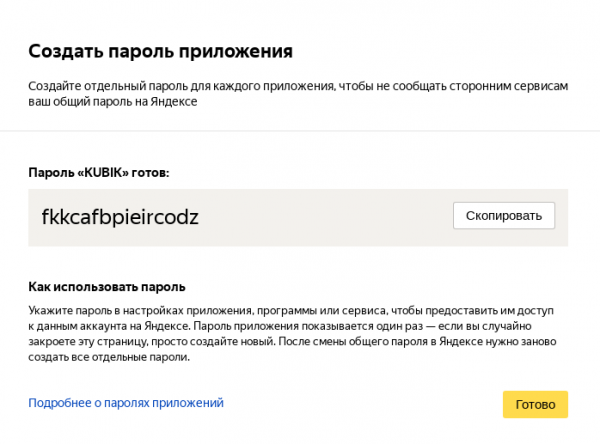Click the Пароль «KUBIK» готов label
This screenshot has height=444, width=600.
[99, 172]
